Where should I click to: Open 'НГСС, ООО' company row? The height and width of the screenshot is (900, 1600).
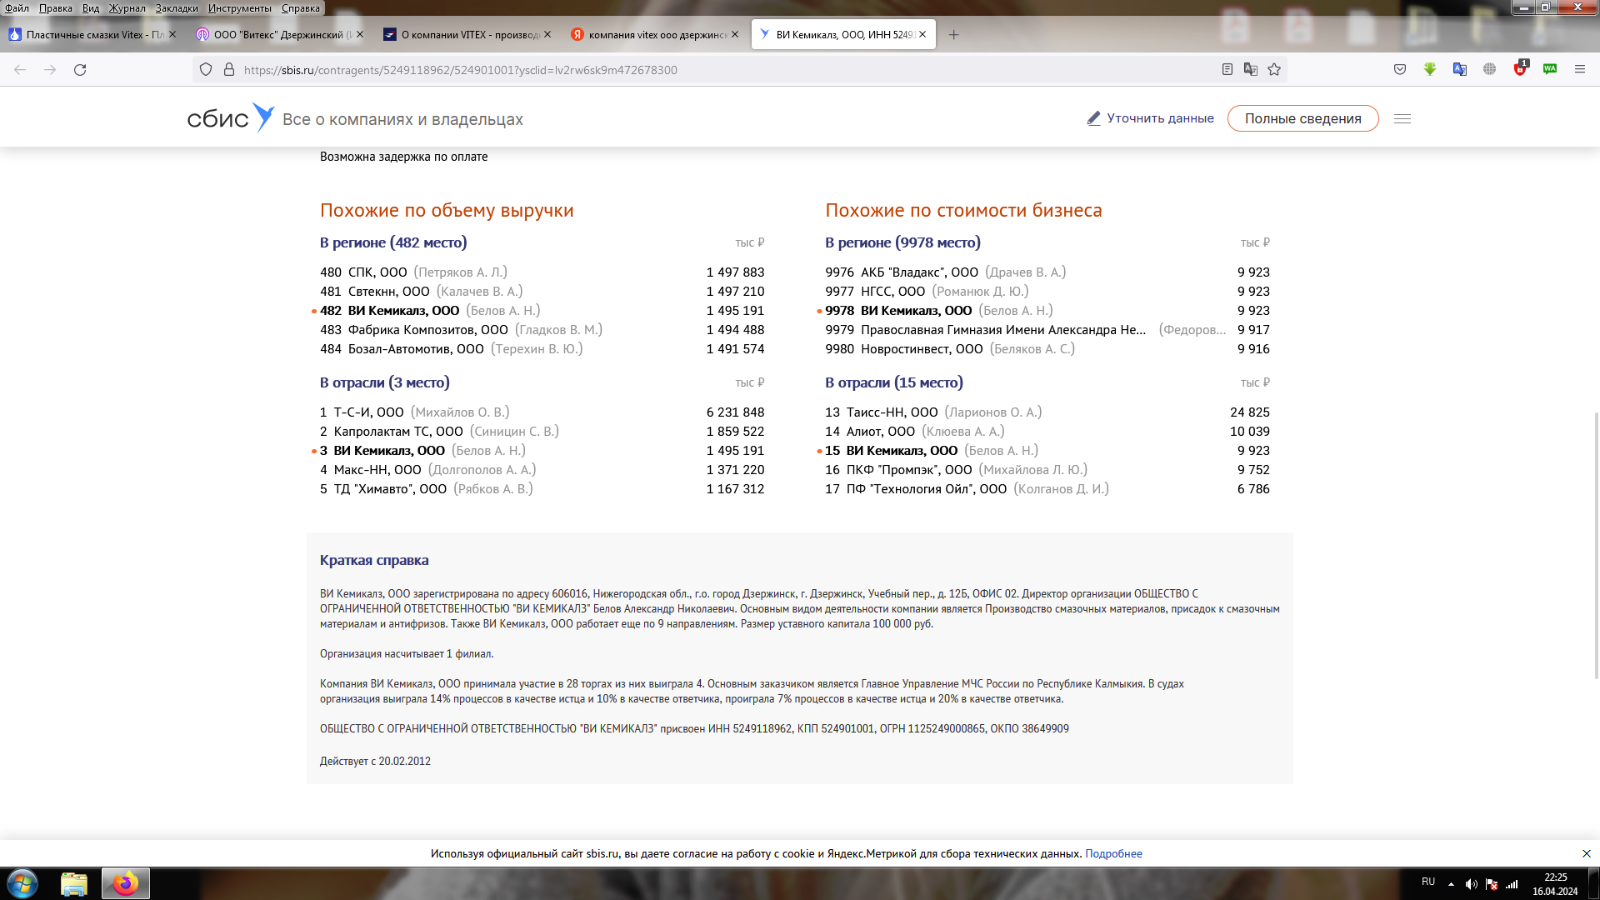pyautogui.click(x=1047, y=291)
